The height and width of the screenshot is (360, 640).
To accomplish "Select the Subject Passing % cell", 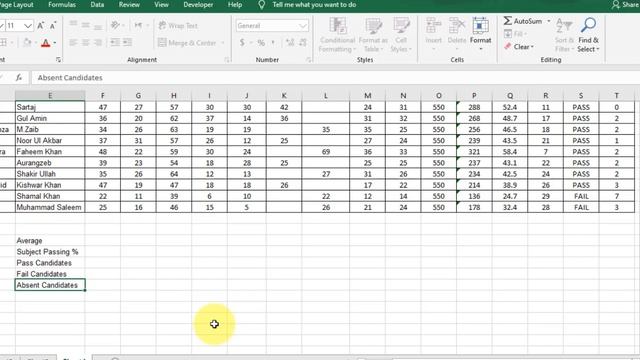I will (50, 252).
